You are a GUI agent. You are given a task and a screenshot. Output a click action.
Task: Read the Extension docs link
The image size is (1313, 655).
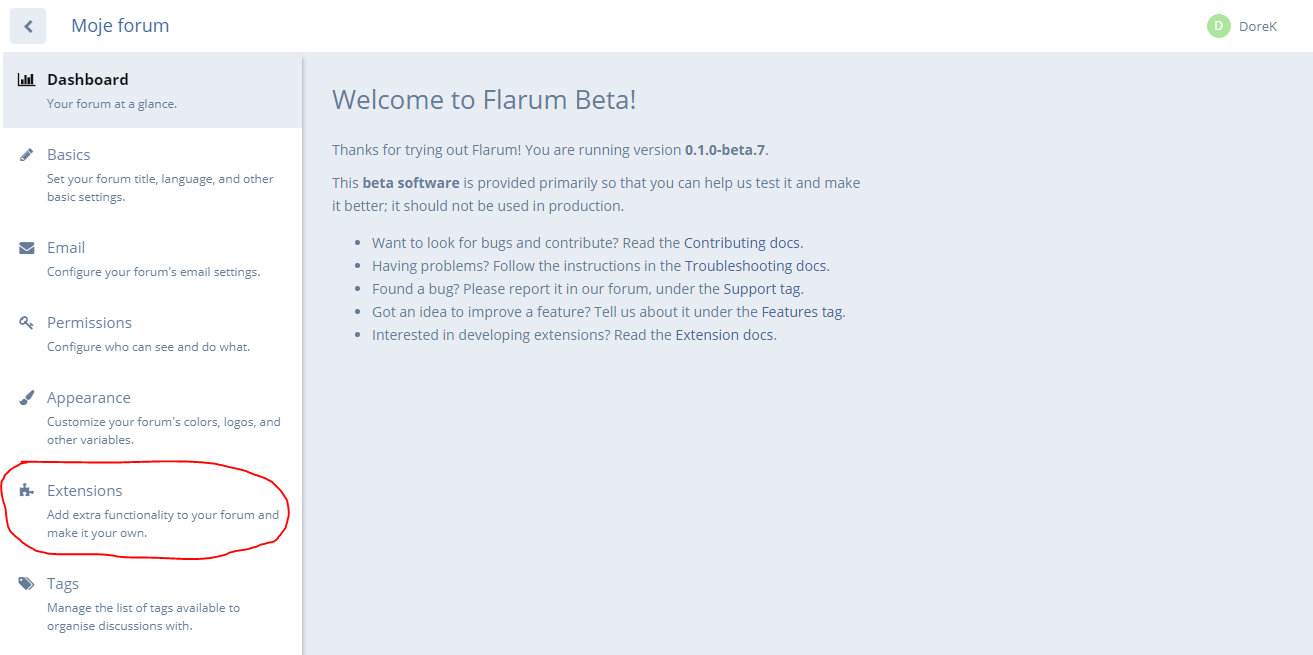click(x=725, y=335)
